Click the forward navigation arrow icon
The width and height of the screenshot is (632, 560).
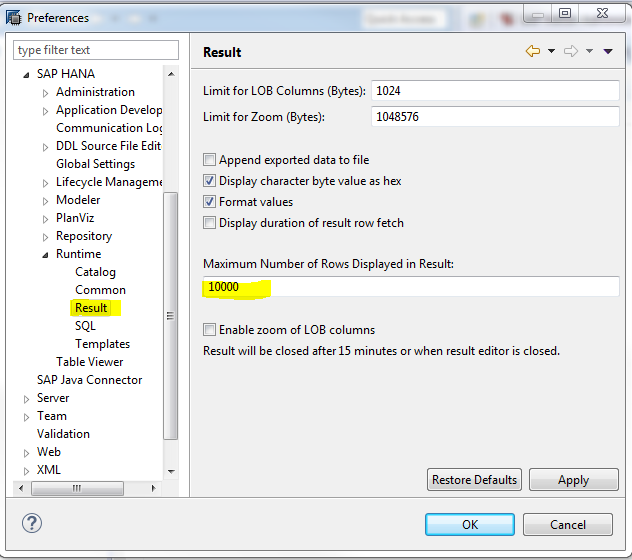point(571,51)
